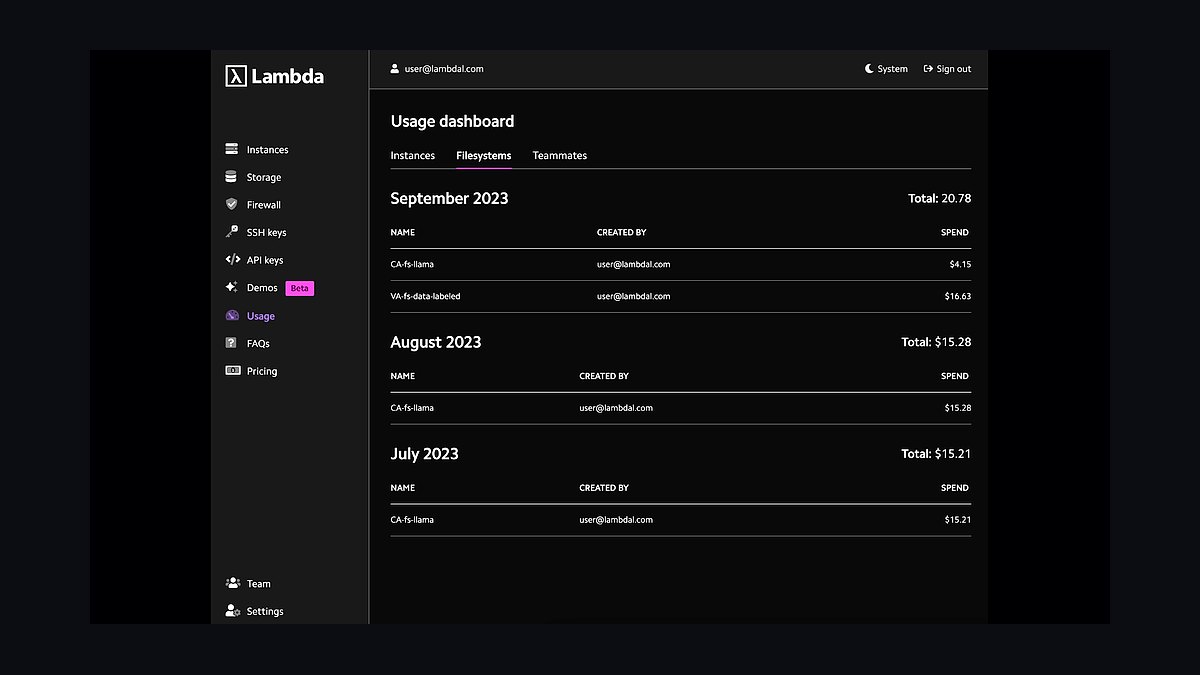Click CA-fs-llama in September table
Image resolution: width=1200 pixels, height=675 pixels.
(x=412, y=264)
